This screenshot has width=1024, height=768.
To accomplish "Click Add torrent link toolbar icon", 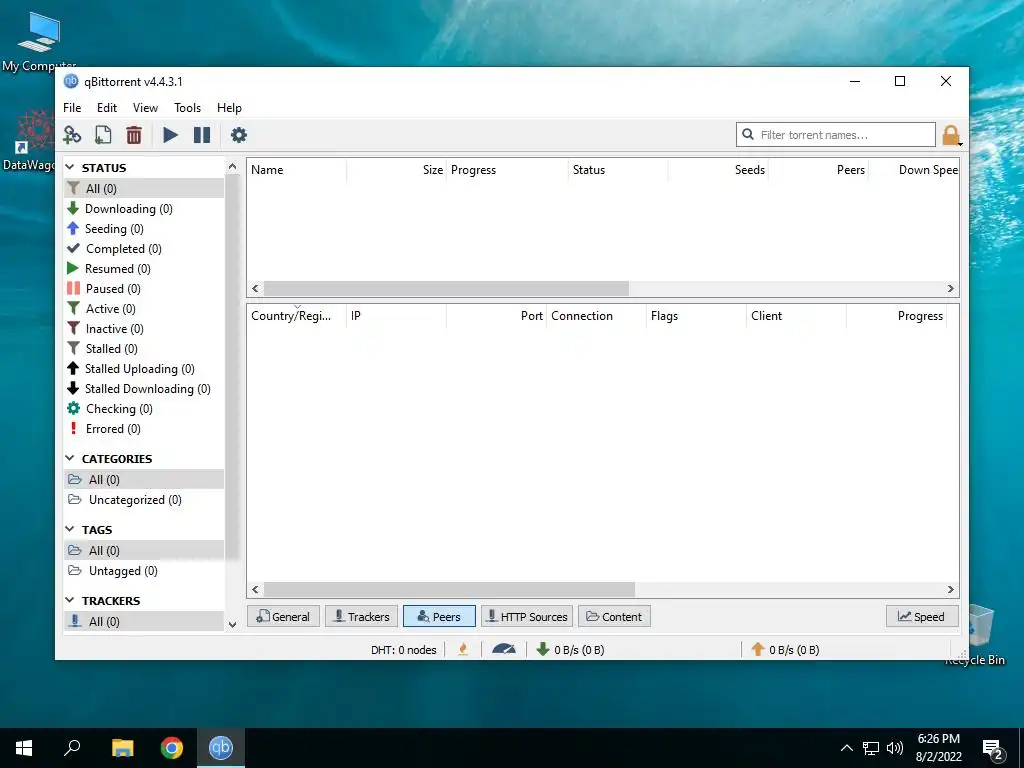I will point(72,135).
